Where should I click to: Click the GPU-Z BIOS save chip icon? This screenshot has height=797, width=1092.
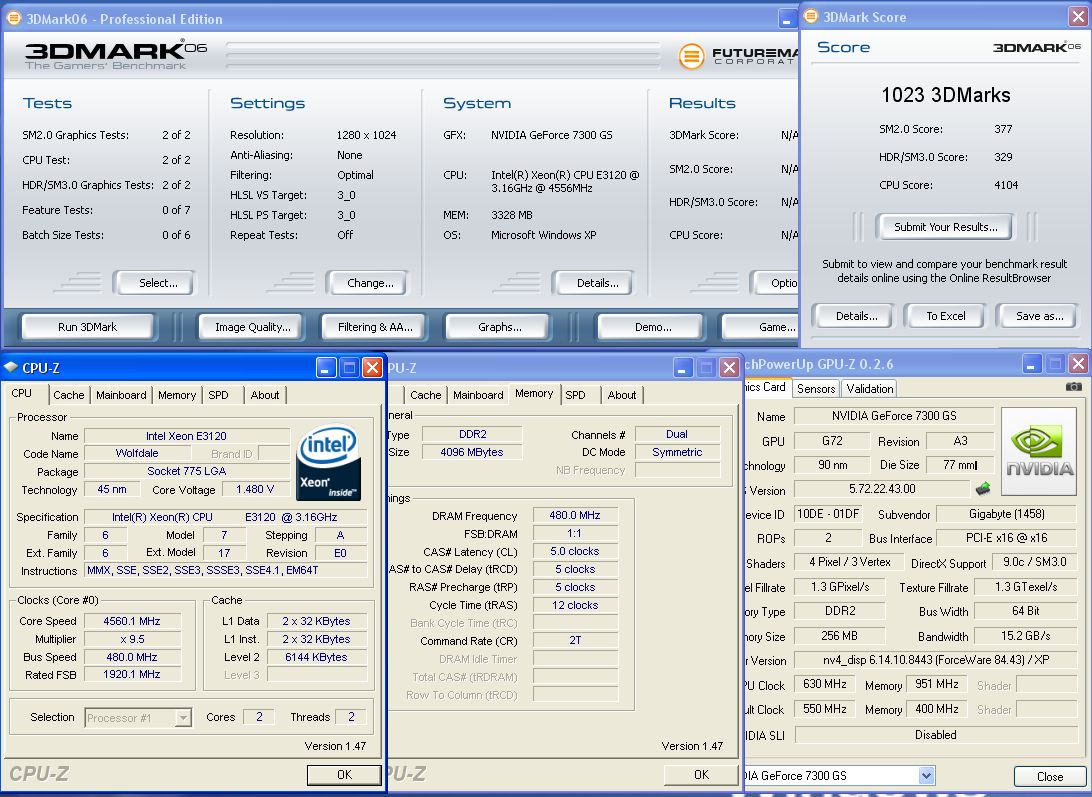pos(983,489)
